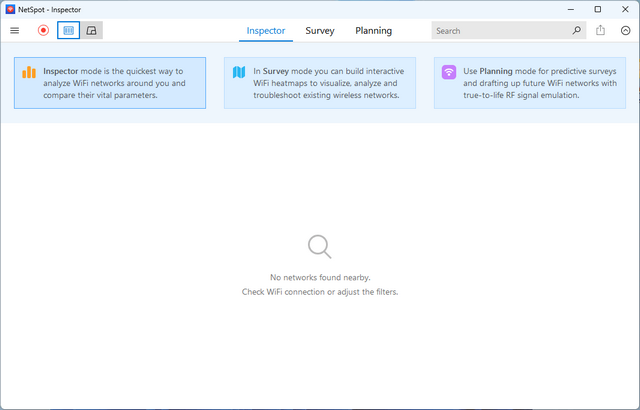
Task: Click the large empty-state magnifier icon
Action: pos(320,246)
